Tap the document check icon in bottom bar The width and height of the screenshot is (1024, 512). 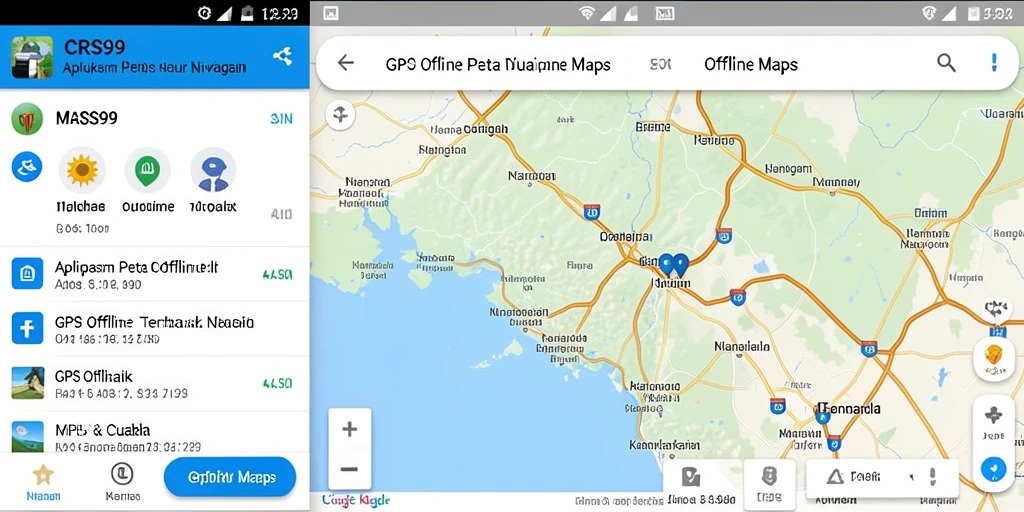click(690, 477)
